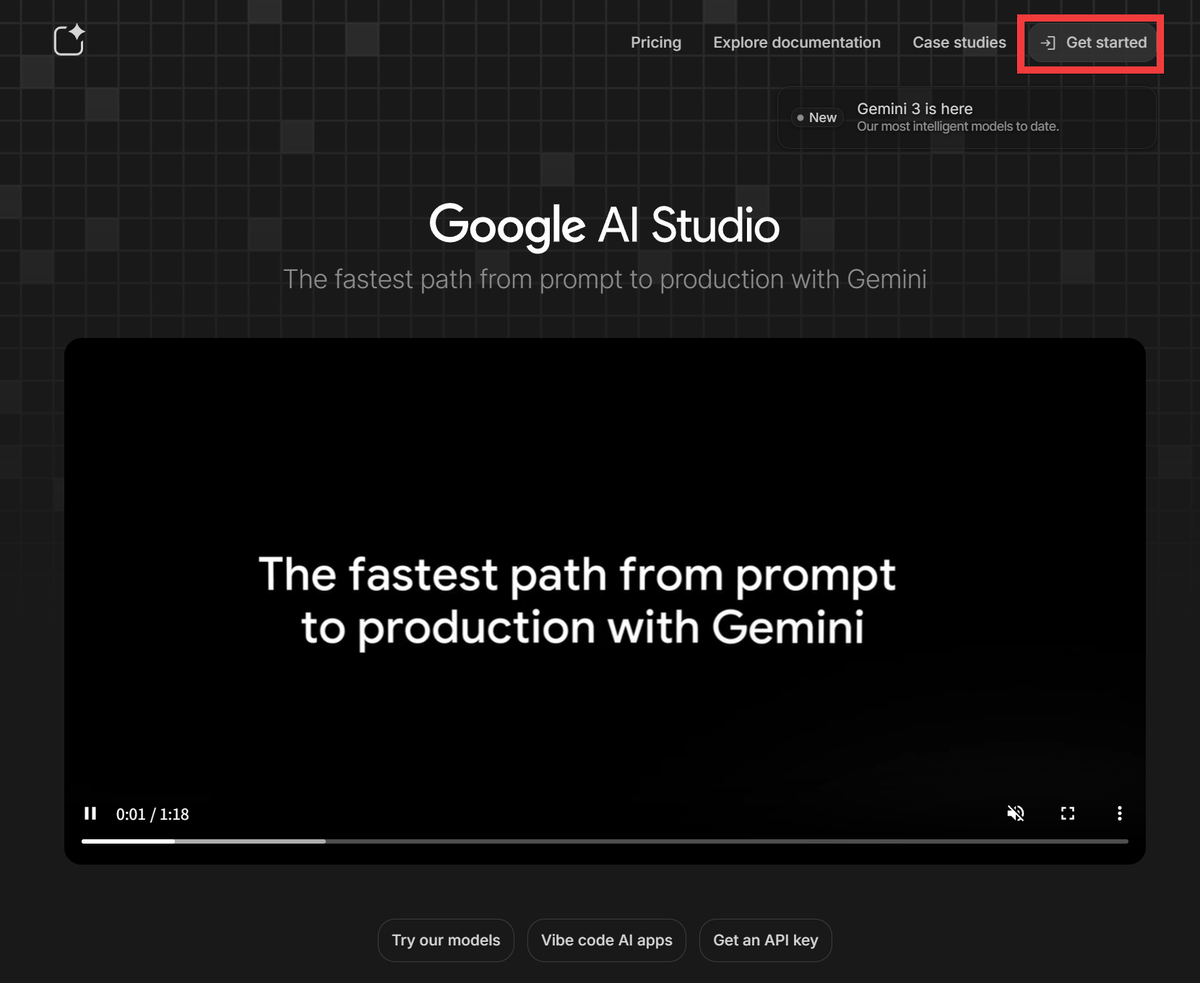Image resolution: width=1200 pixels, height=983 pixels.
Task: Enter fullscreen mode for the video
Action: click(1067, 813)
